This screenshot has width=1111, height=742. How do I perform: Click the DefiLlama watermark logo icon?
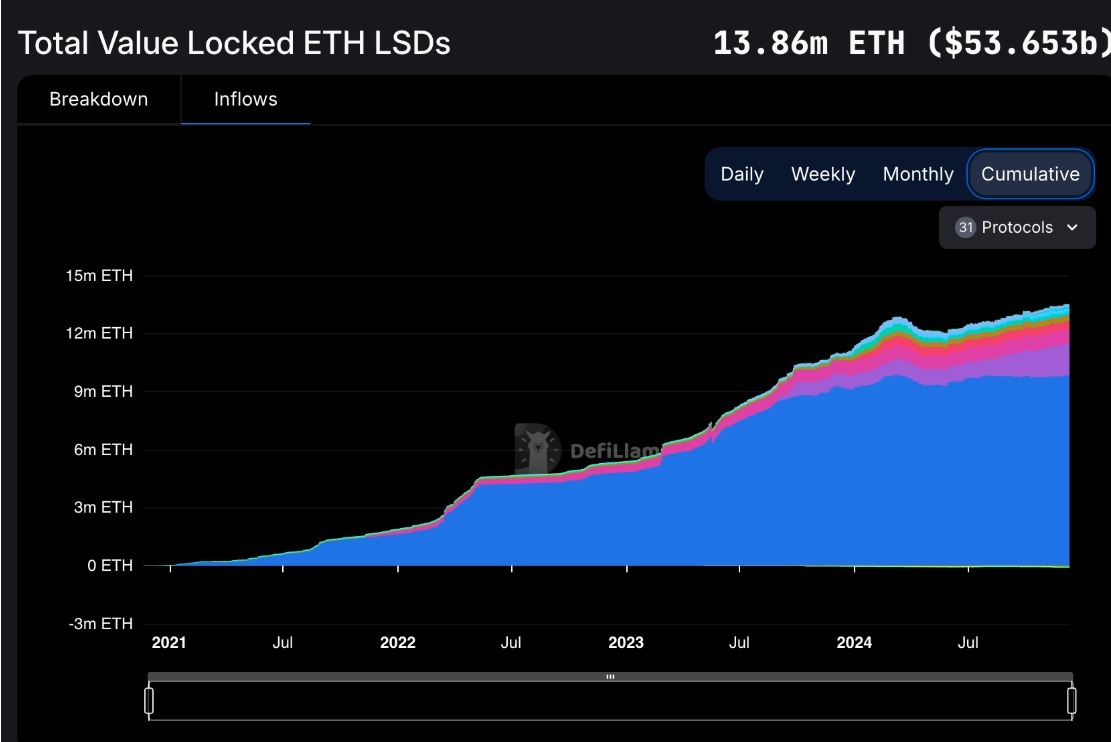click(x=537, y=449)
